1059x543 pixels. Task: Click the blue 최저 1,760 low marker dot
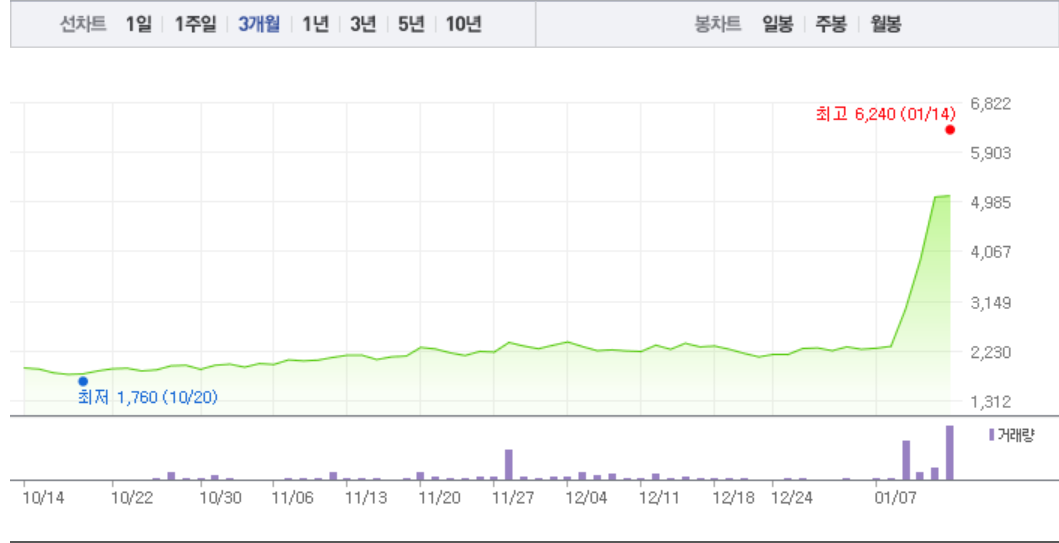click(x=83, y=381)
